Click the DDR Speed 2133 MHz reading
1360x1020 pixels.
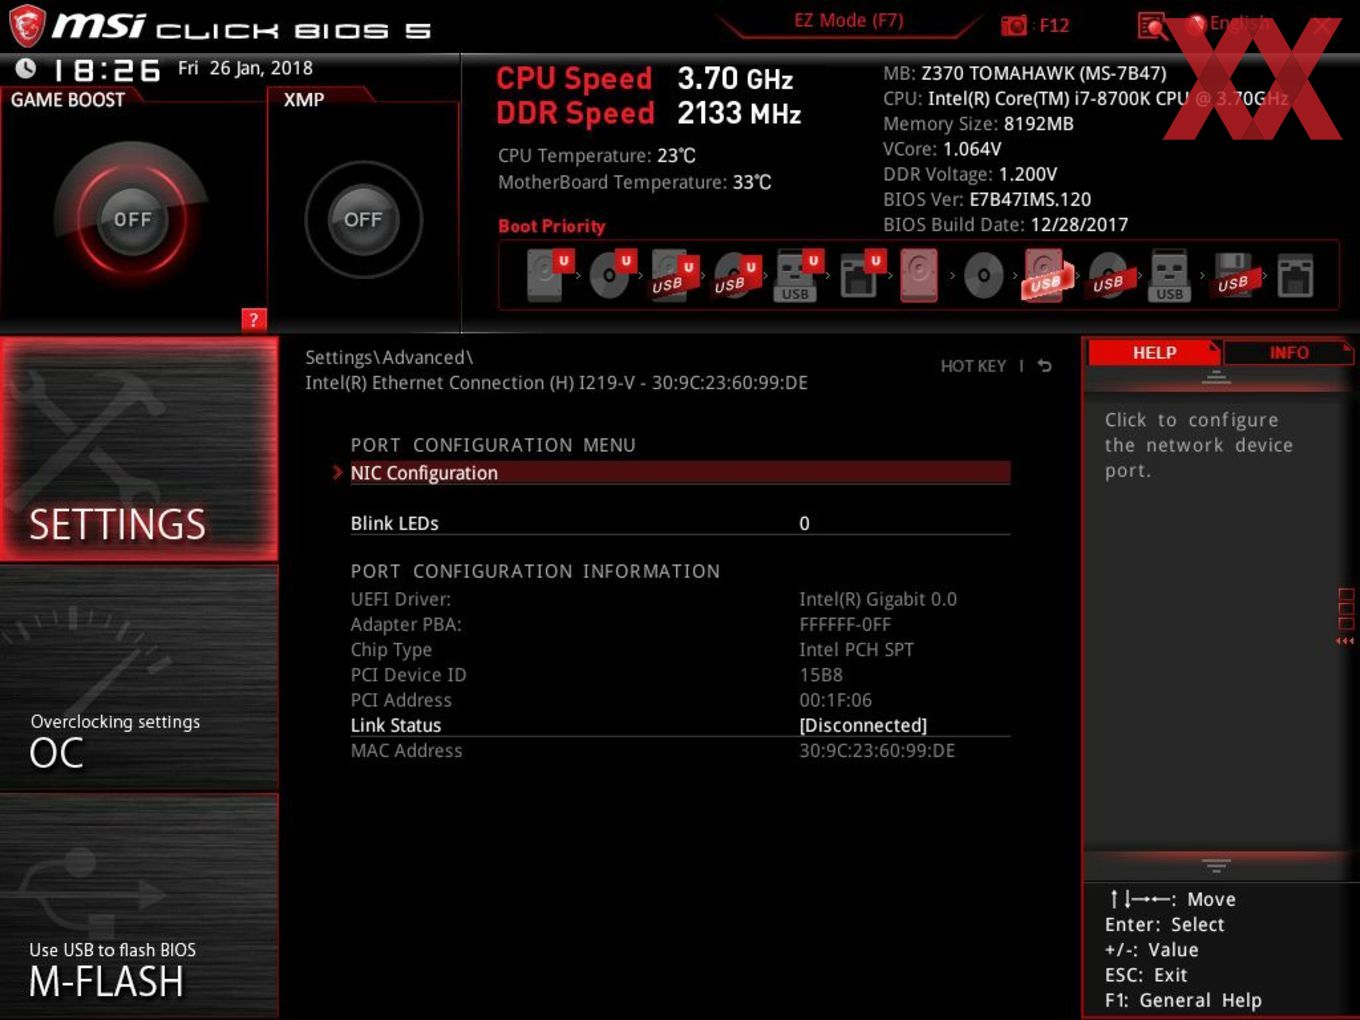[649, 113]
